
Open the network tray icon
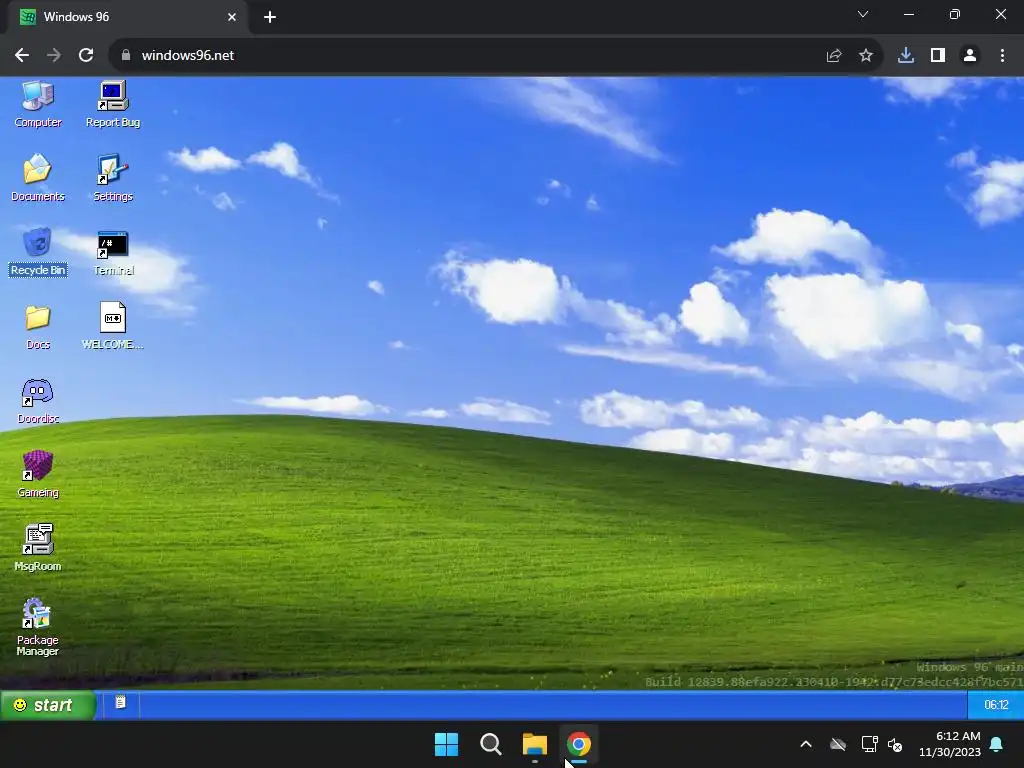point(869,744)
